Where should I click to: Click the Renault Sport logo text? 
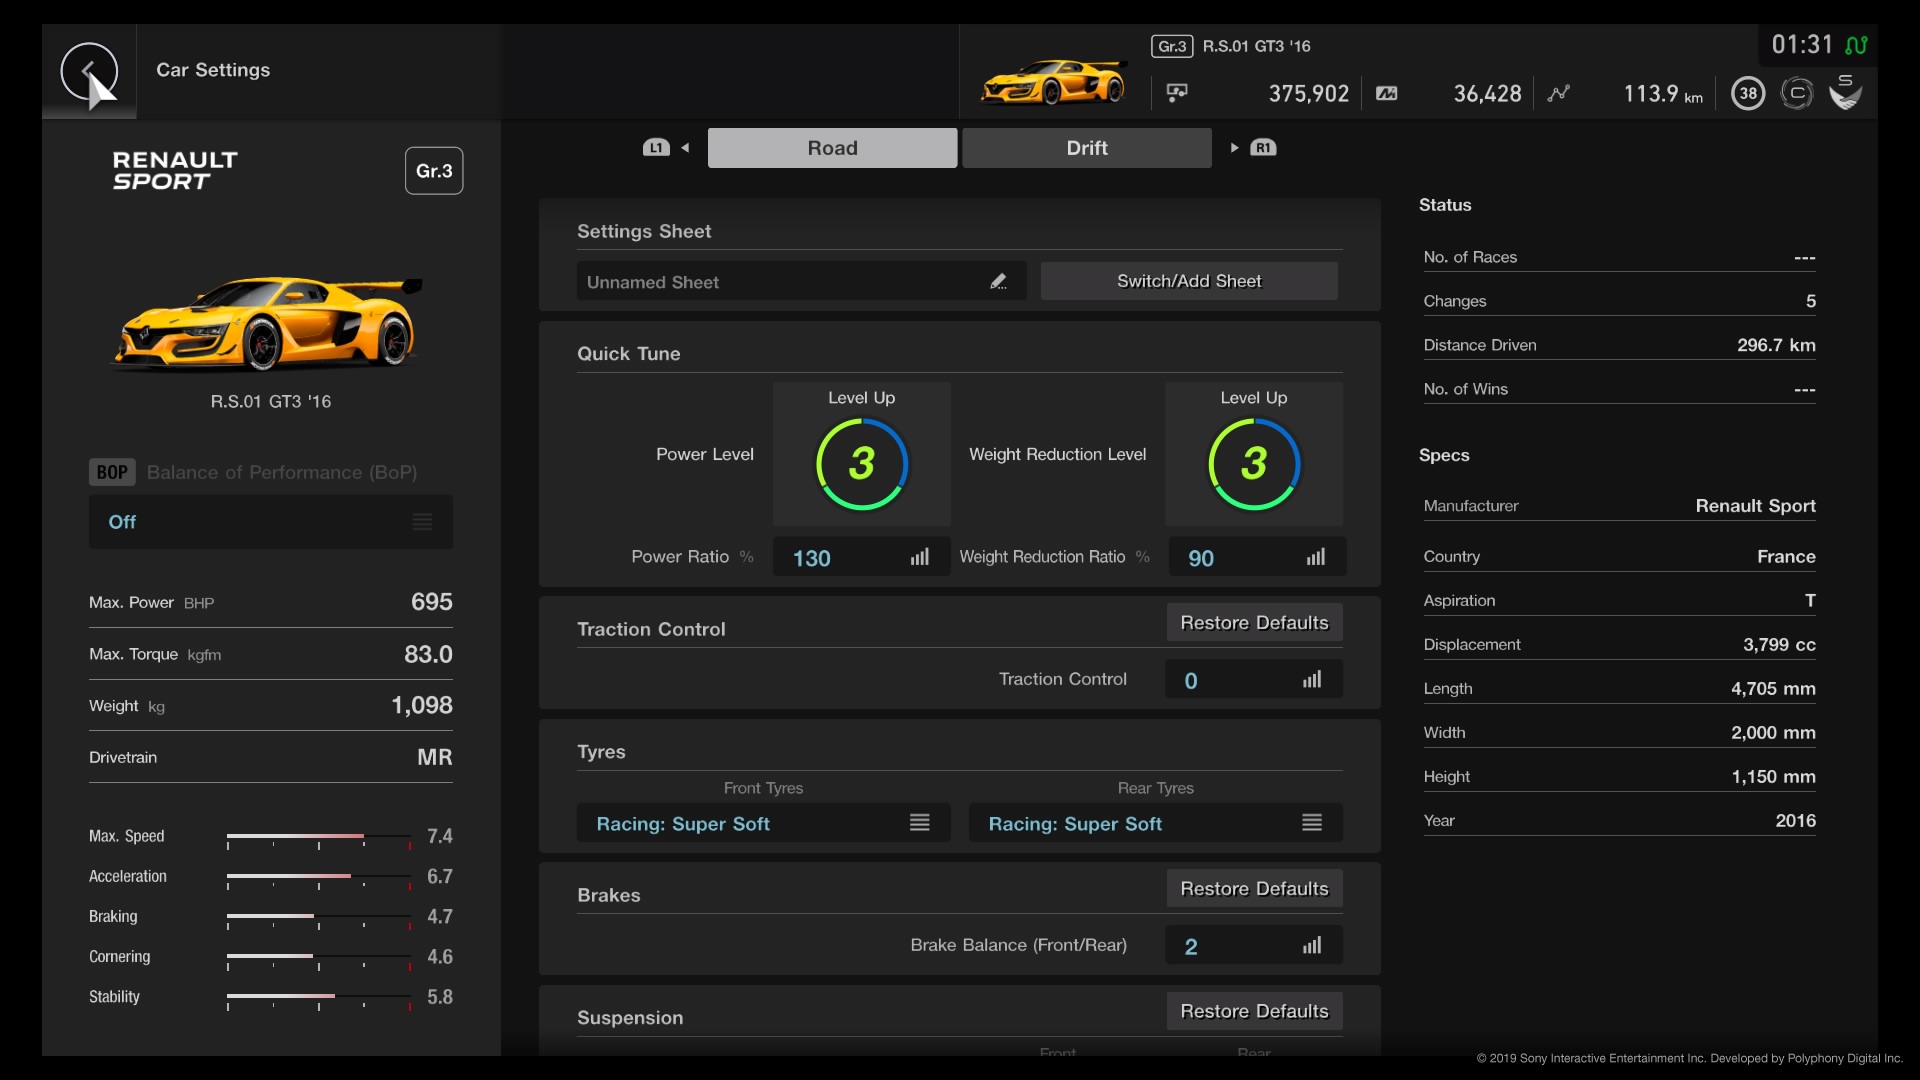175,171
